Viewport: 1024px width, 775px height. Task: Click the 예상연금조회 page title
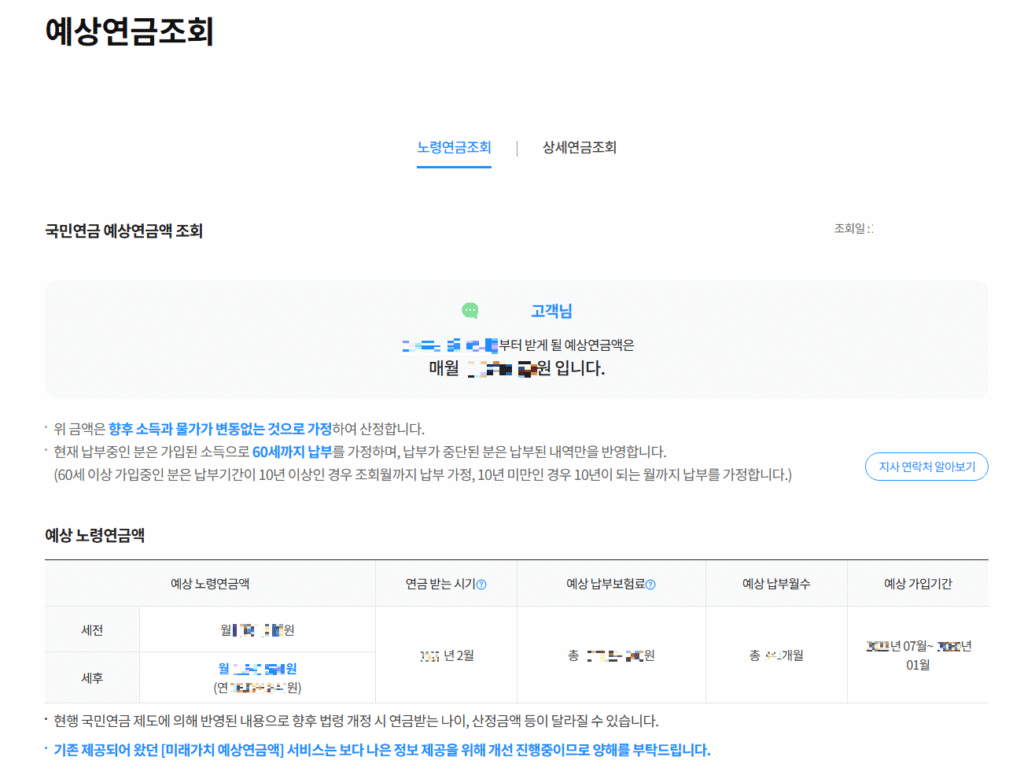pos(129,31)
